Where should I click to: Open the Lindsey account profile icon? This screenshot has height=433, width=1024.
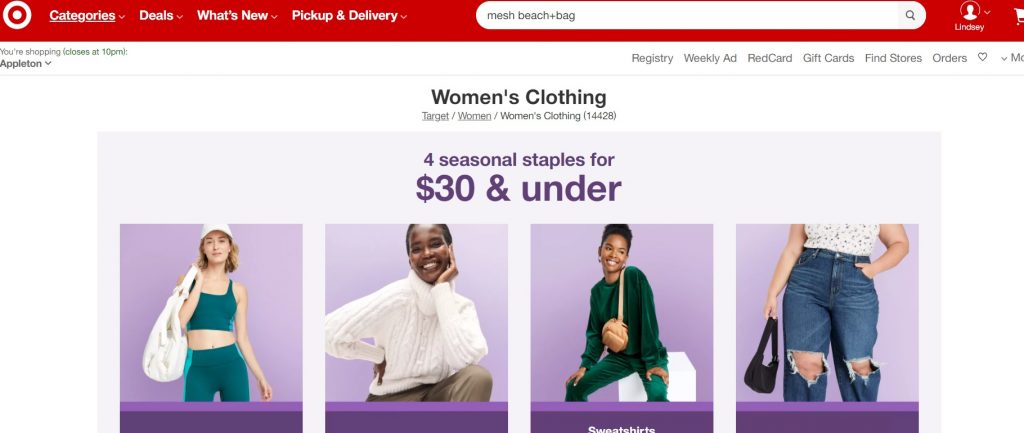tap(970, 11)
